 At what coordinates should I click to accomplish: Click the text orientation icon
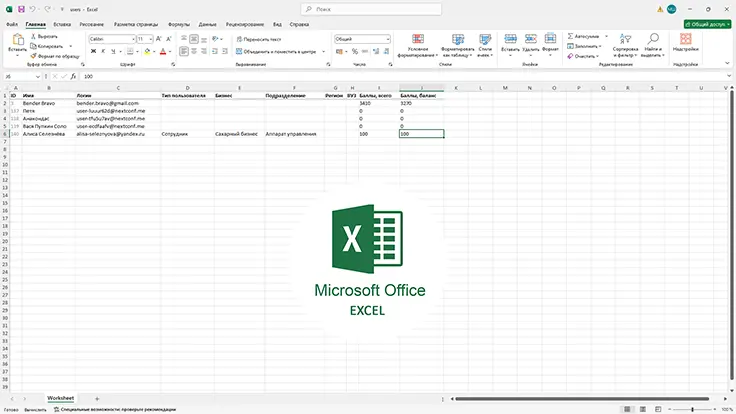pyautogui.click(x=215, y=39)
